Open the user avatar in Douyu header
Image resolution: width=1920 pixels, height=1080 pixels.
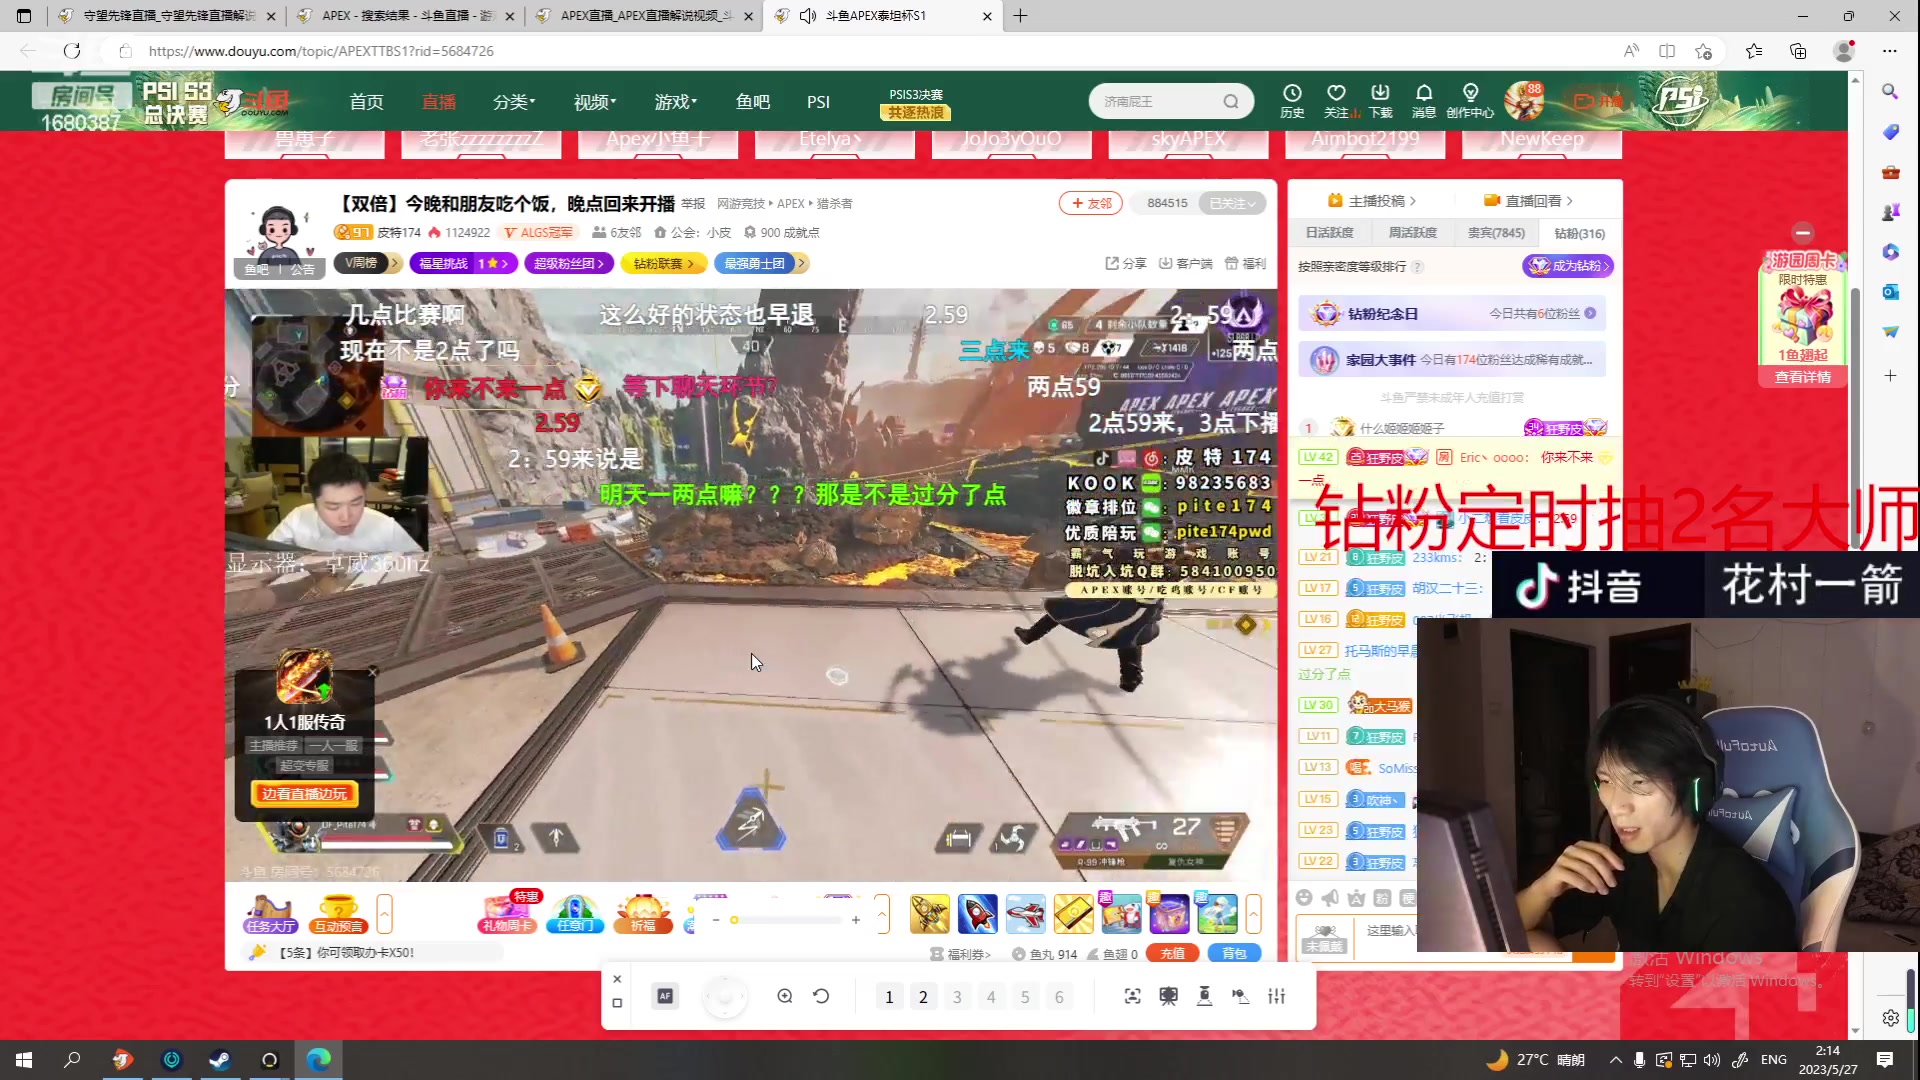click(1524, 101)
